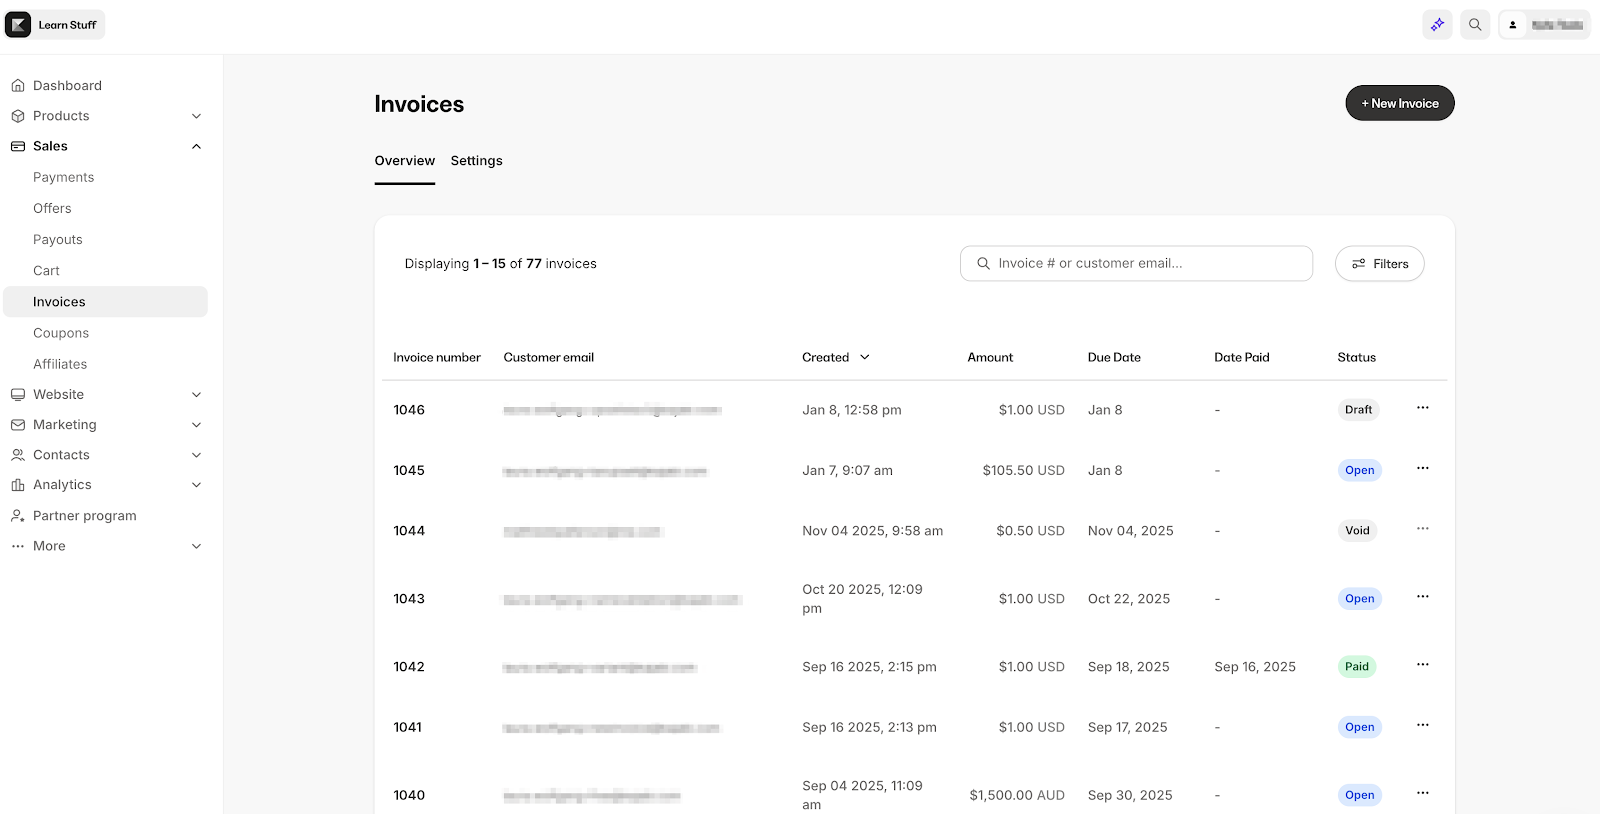The image size is (1600, 814).
Task: Click the Partner program icon
Action: [18, 515]
